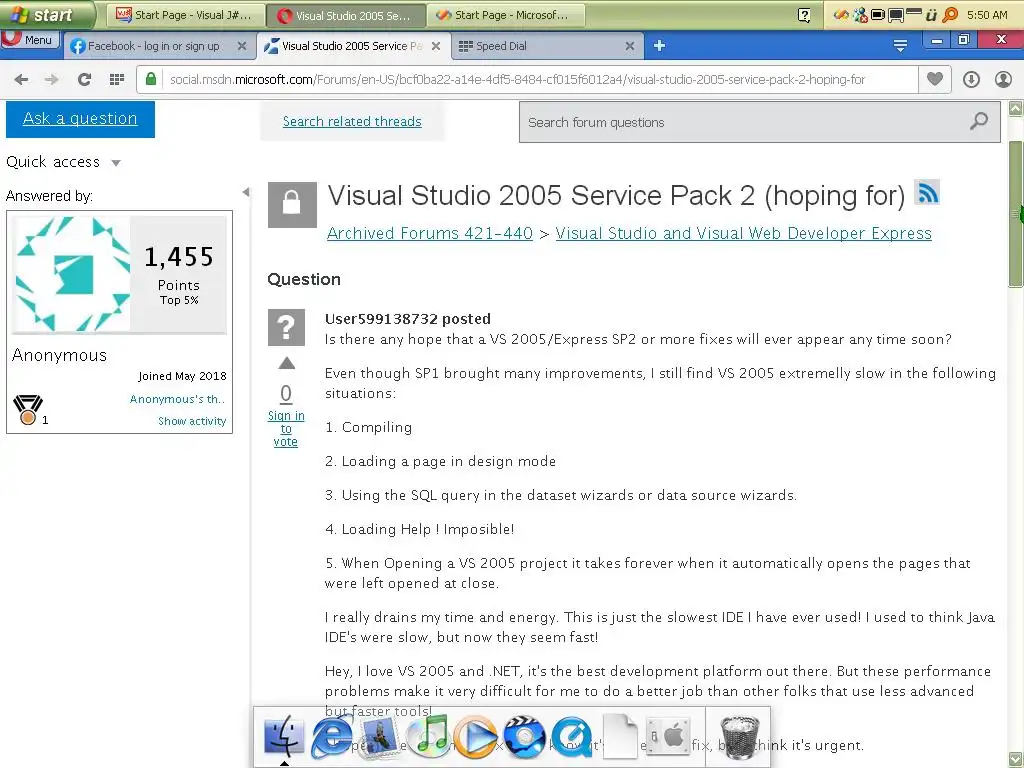Open Visual Studio and Visual Web Developer Express link
1024x768 pixels.
[x=743, y=233]
